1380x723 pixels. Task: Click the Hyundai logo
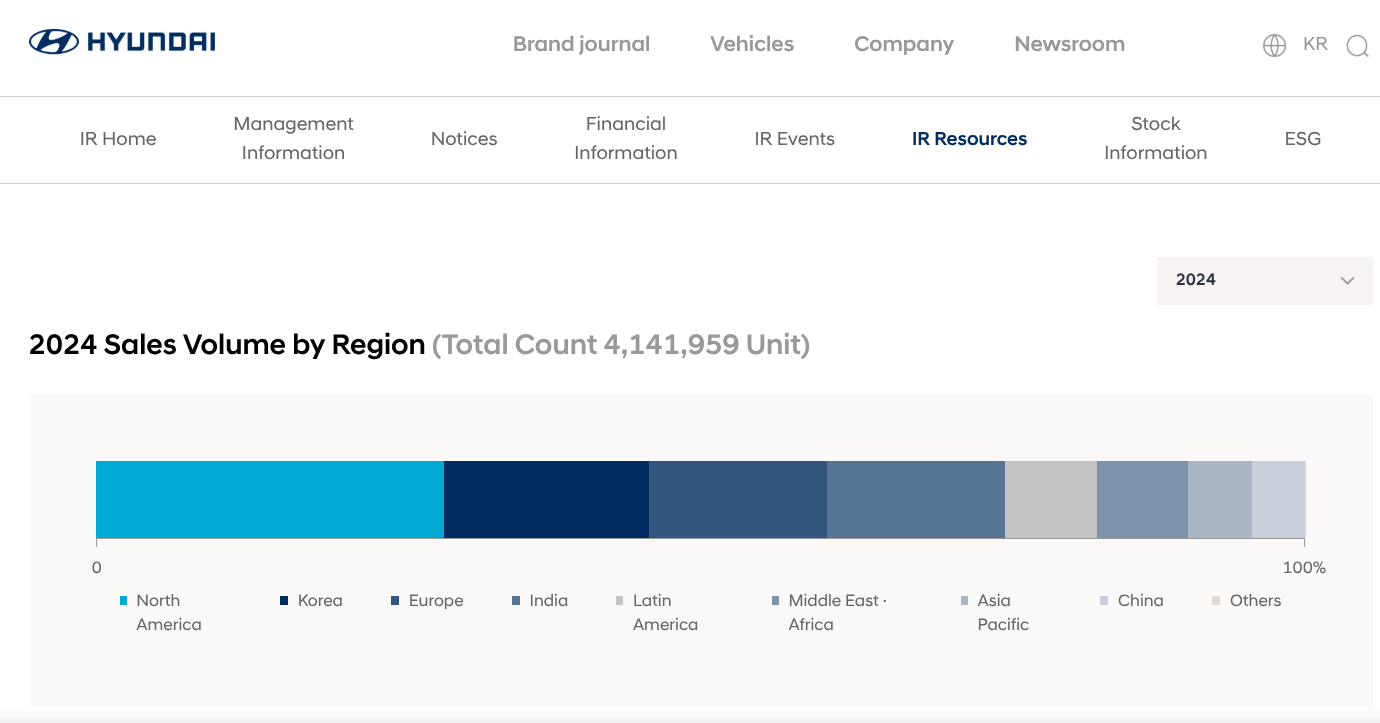122,42
